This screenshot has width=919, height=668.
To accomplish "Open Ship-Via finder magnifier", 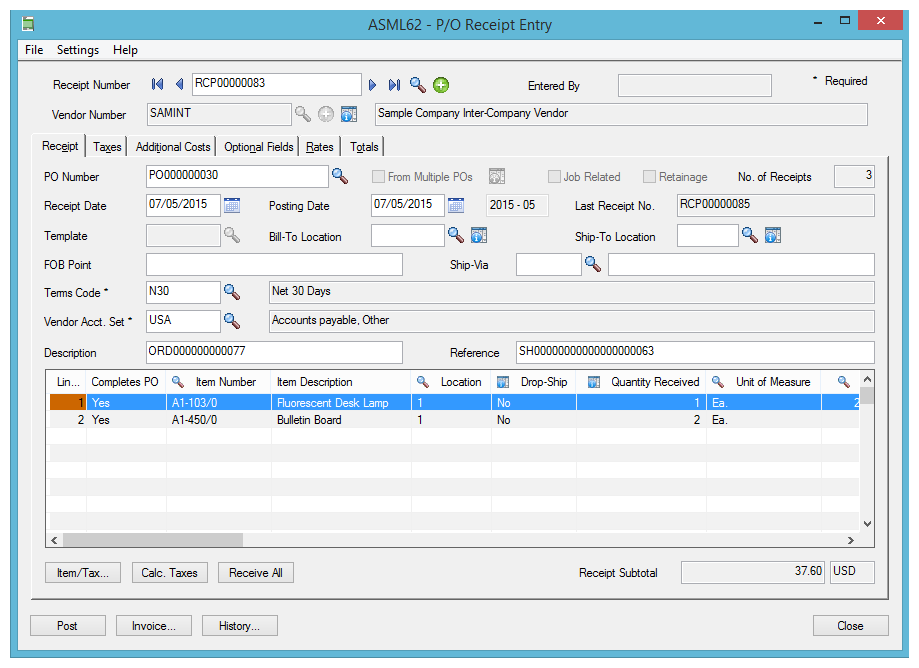I will [593, 264].
